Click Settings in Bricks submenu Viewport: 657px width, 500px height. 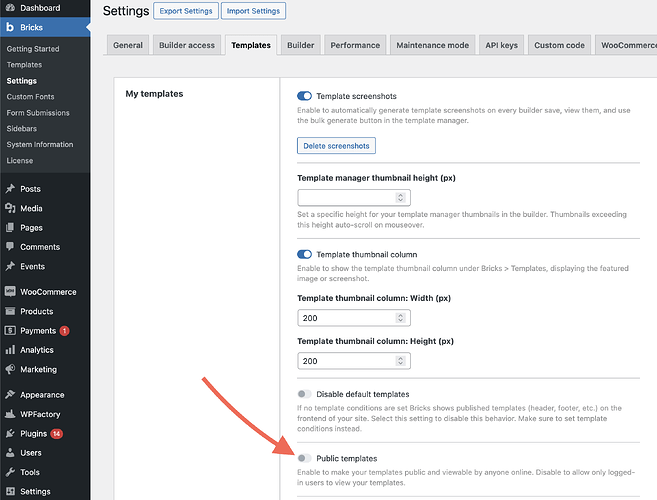point(22,80)
